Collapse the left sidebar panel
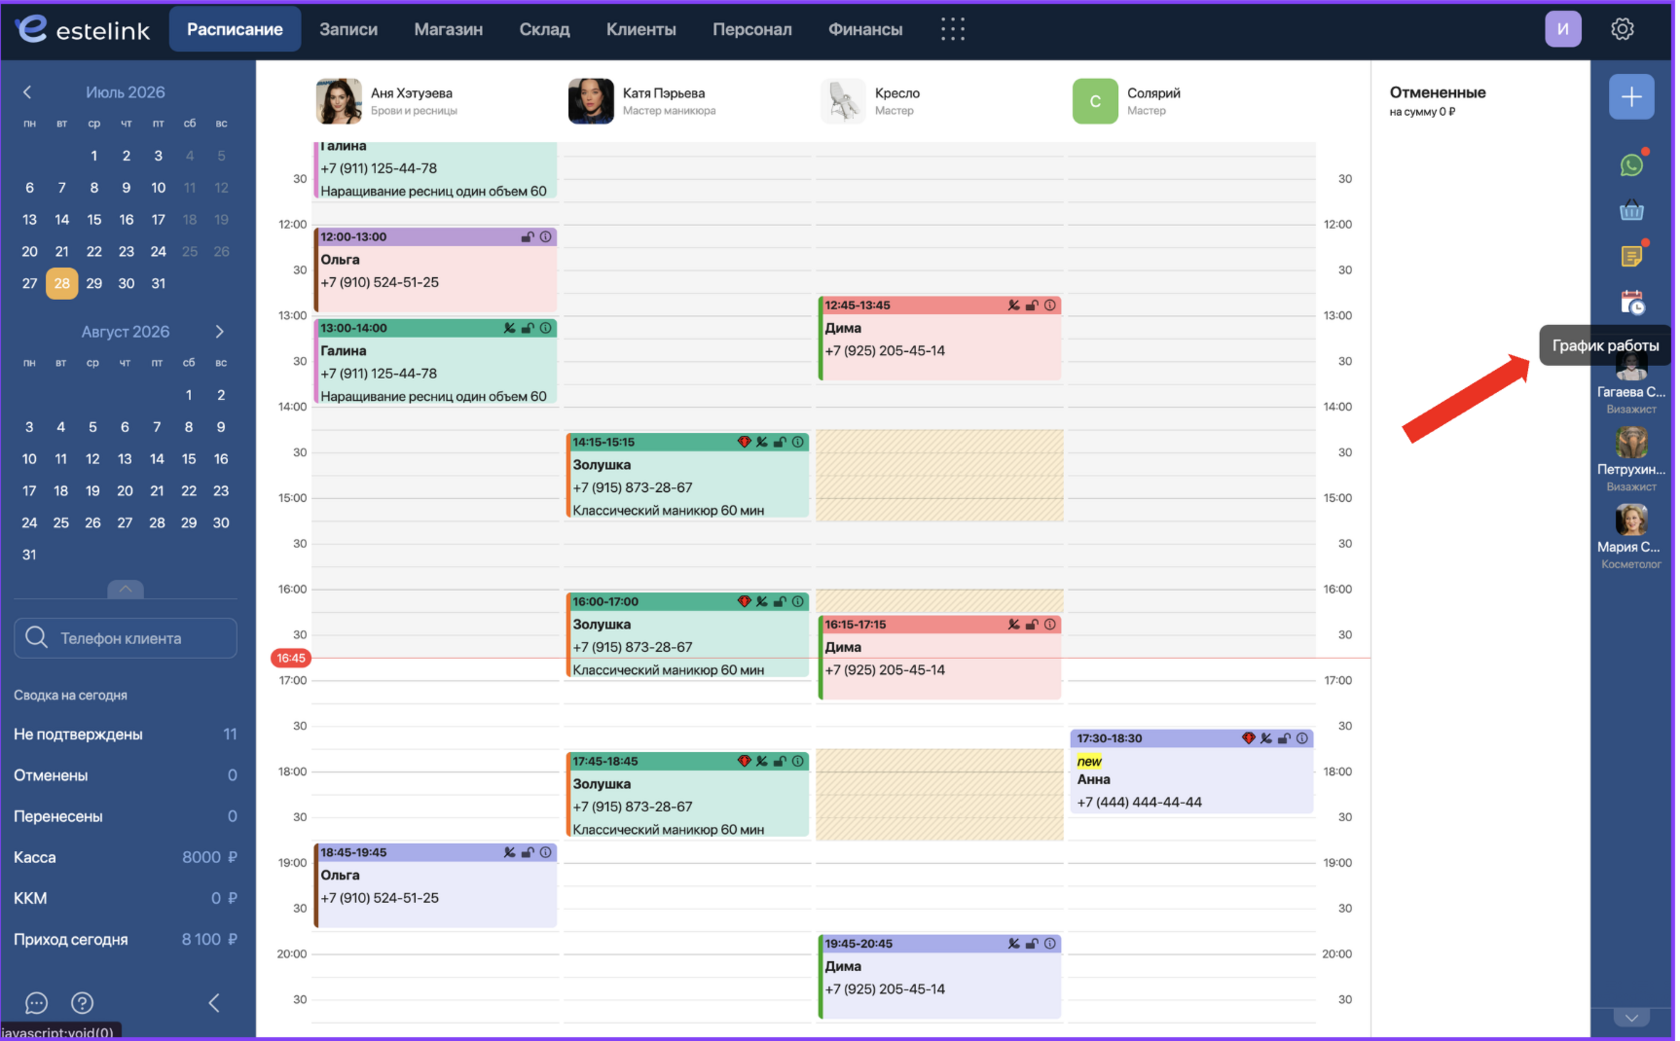 click(214, 1002)
